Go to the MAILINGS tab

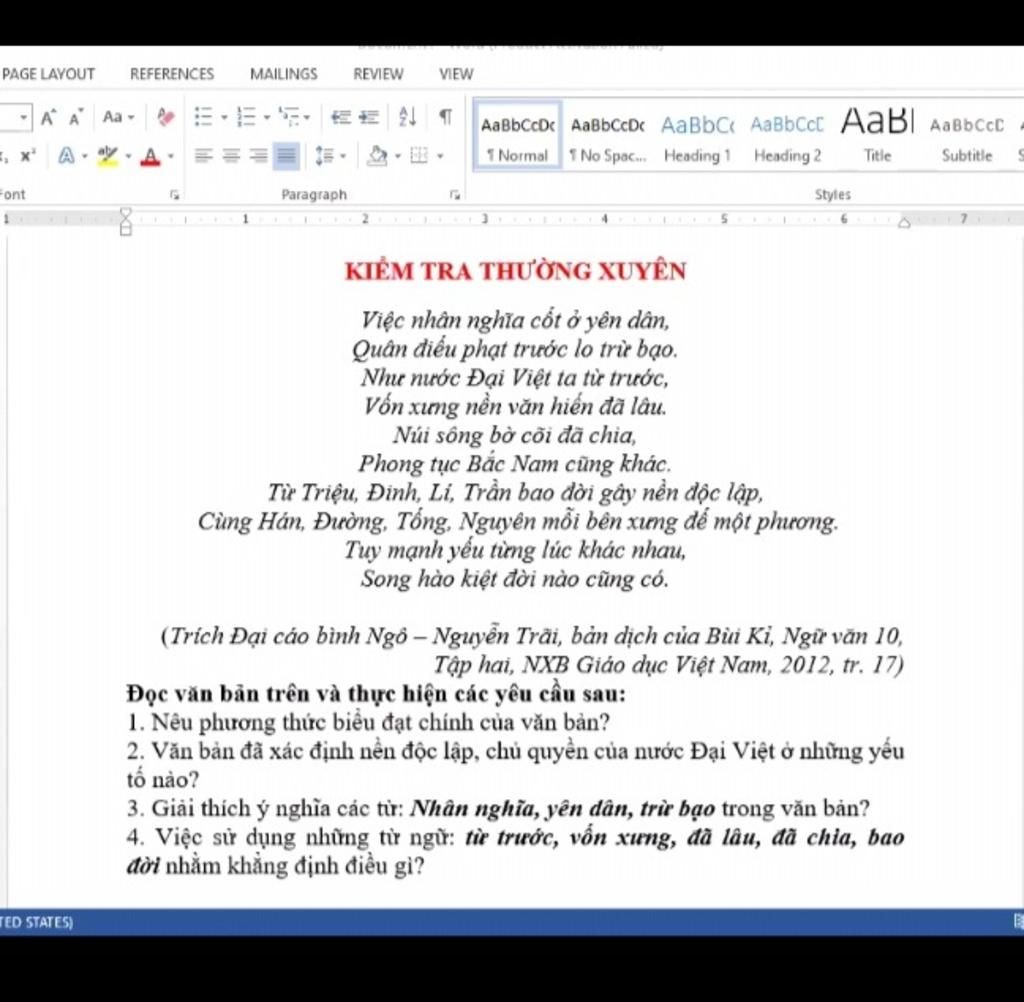click(283, 74)
